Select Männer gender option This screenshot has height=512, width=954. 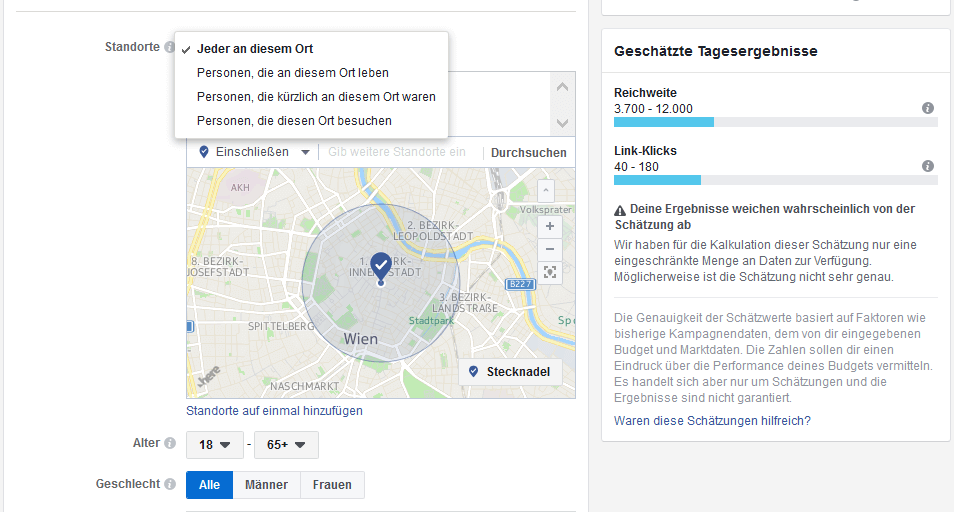point(266,485)
